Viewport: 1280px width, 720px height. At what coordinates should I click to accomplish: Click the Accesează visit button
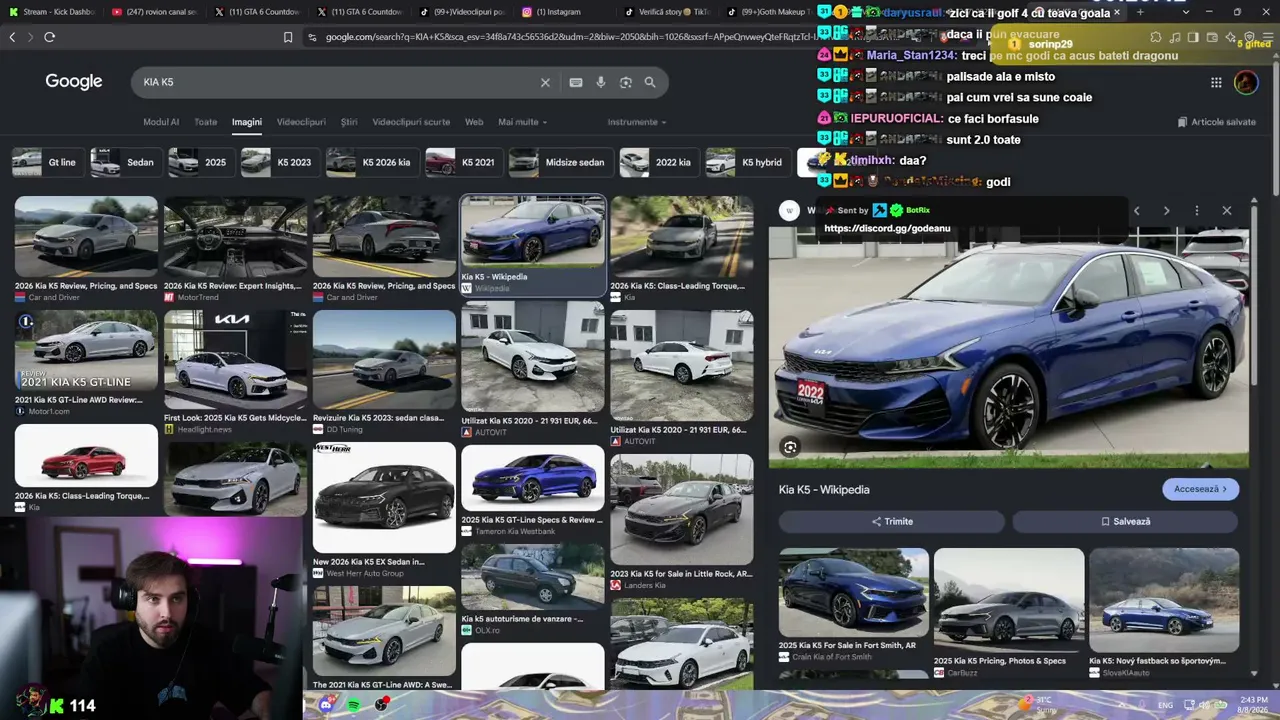(x=1200, y=489)
